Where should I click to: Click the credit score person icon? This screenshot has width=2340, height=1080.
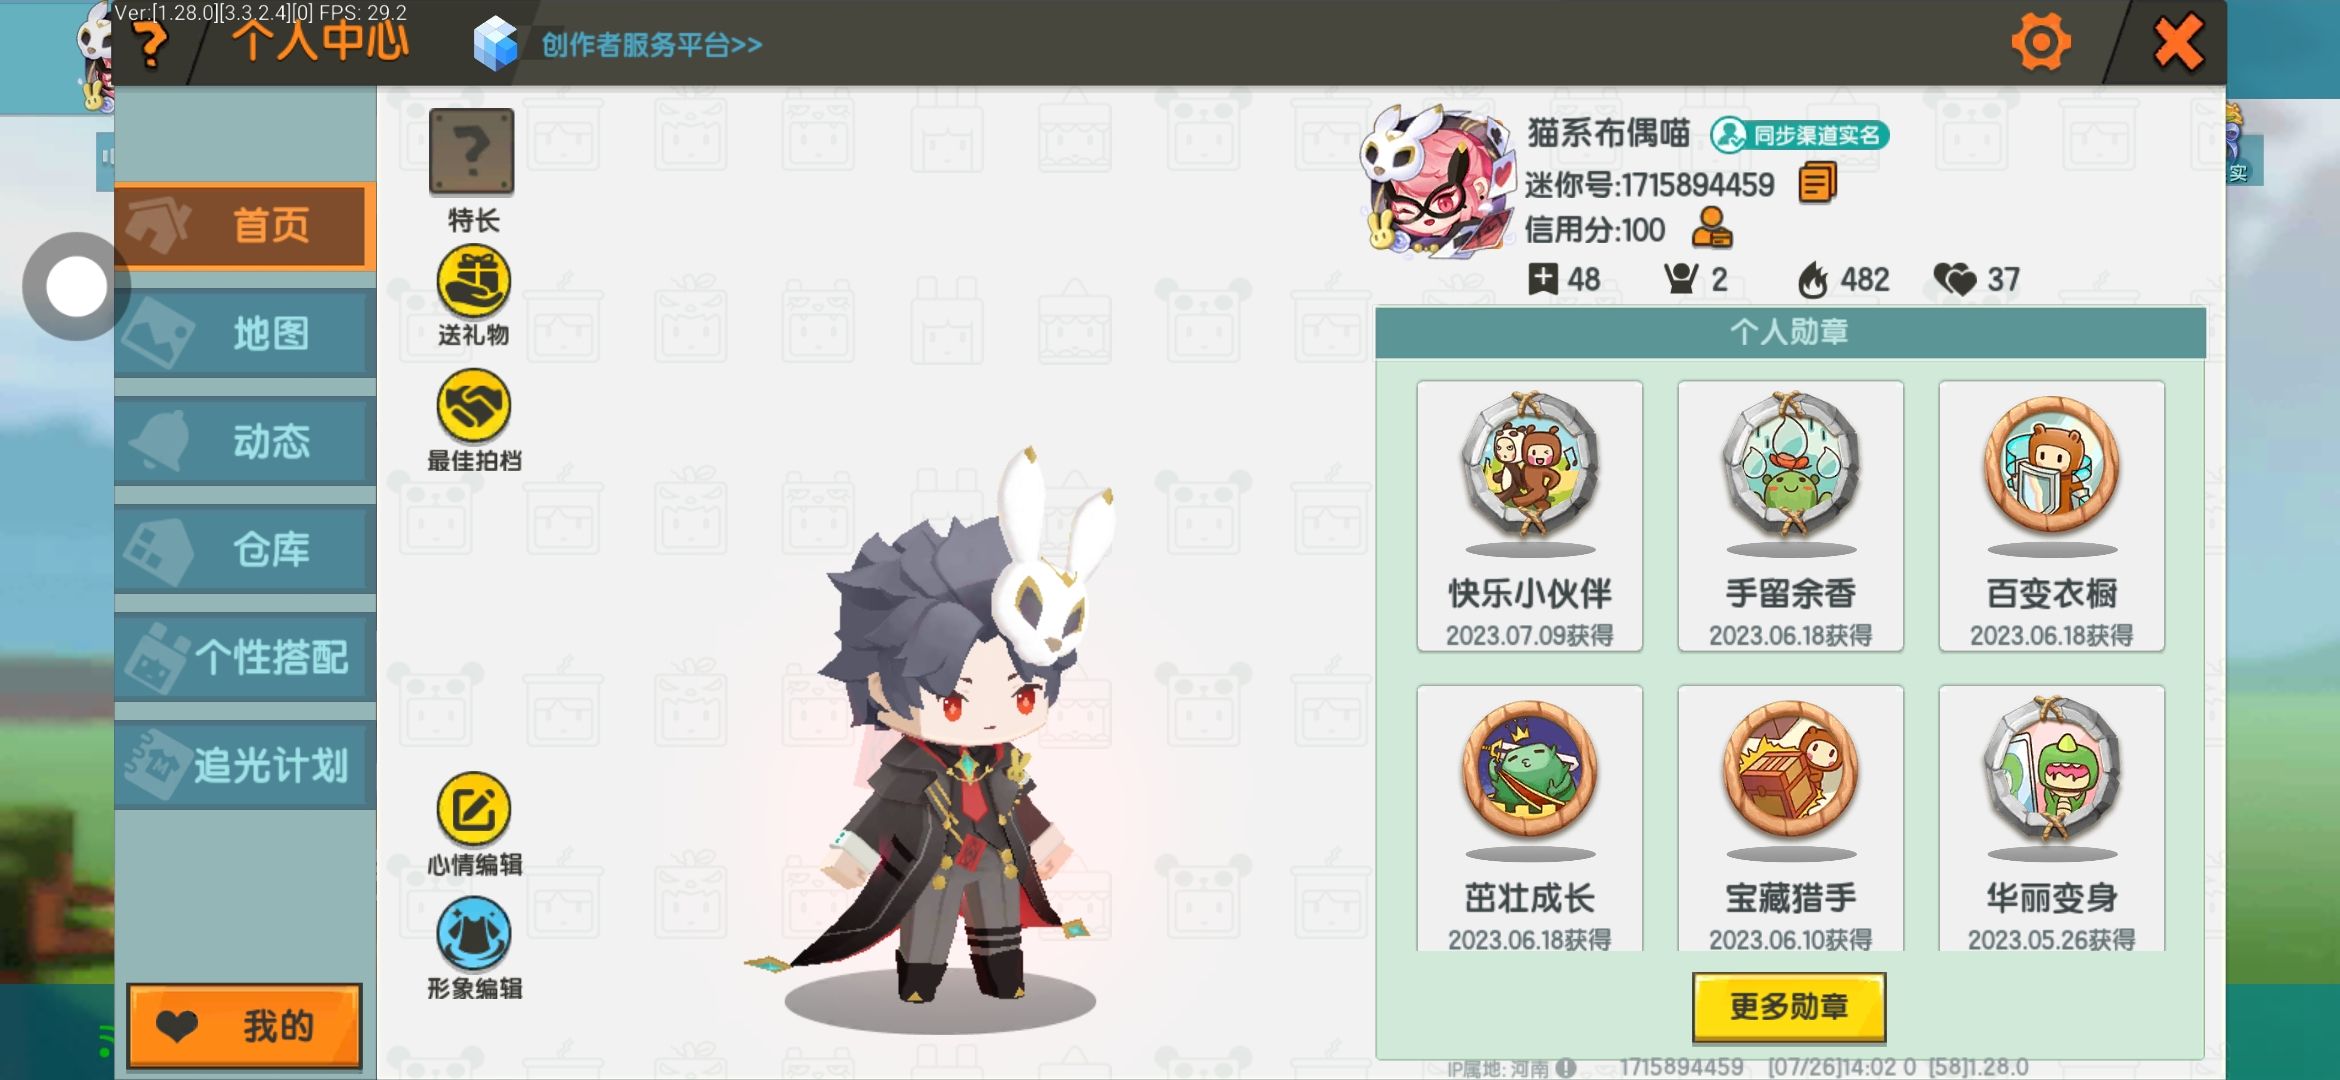pyautogui.click(x=1712, y=228)
